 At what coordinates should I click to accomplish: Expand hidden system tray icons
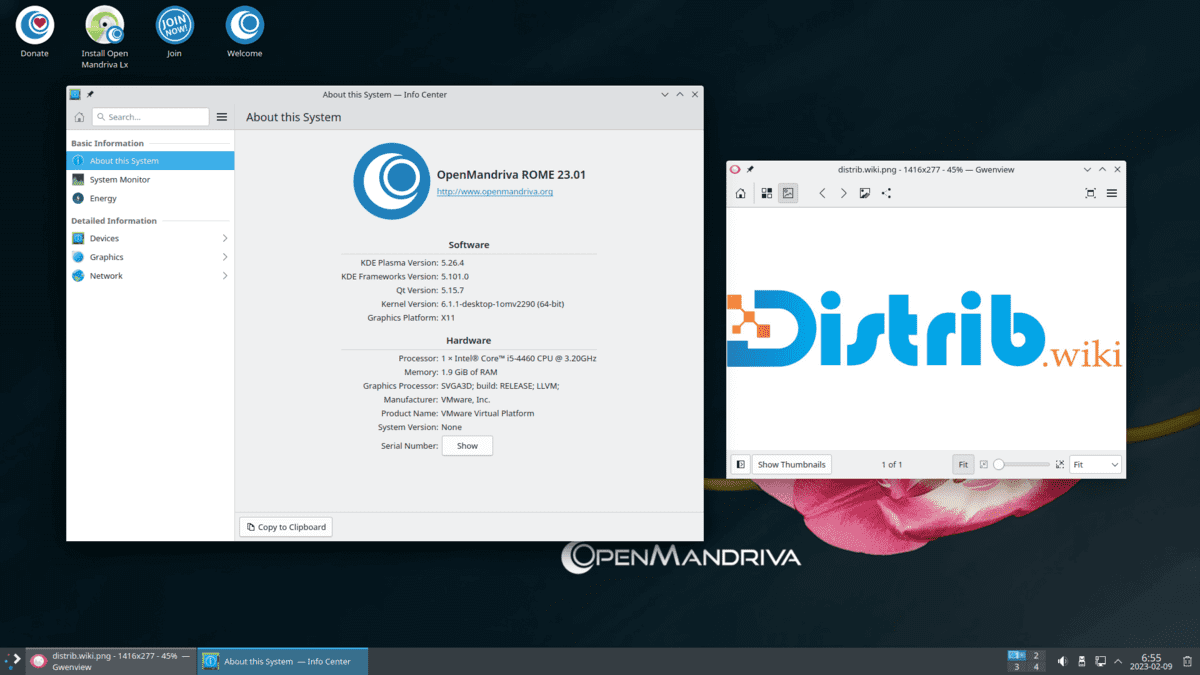pos(1119,661)
